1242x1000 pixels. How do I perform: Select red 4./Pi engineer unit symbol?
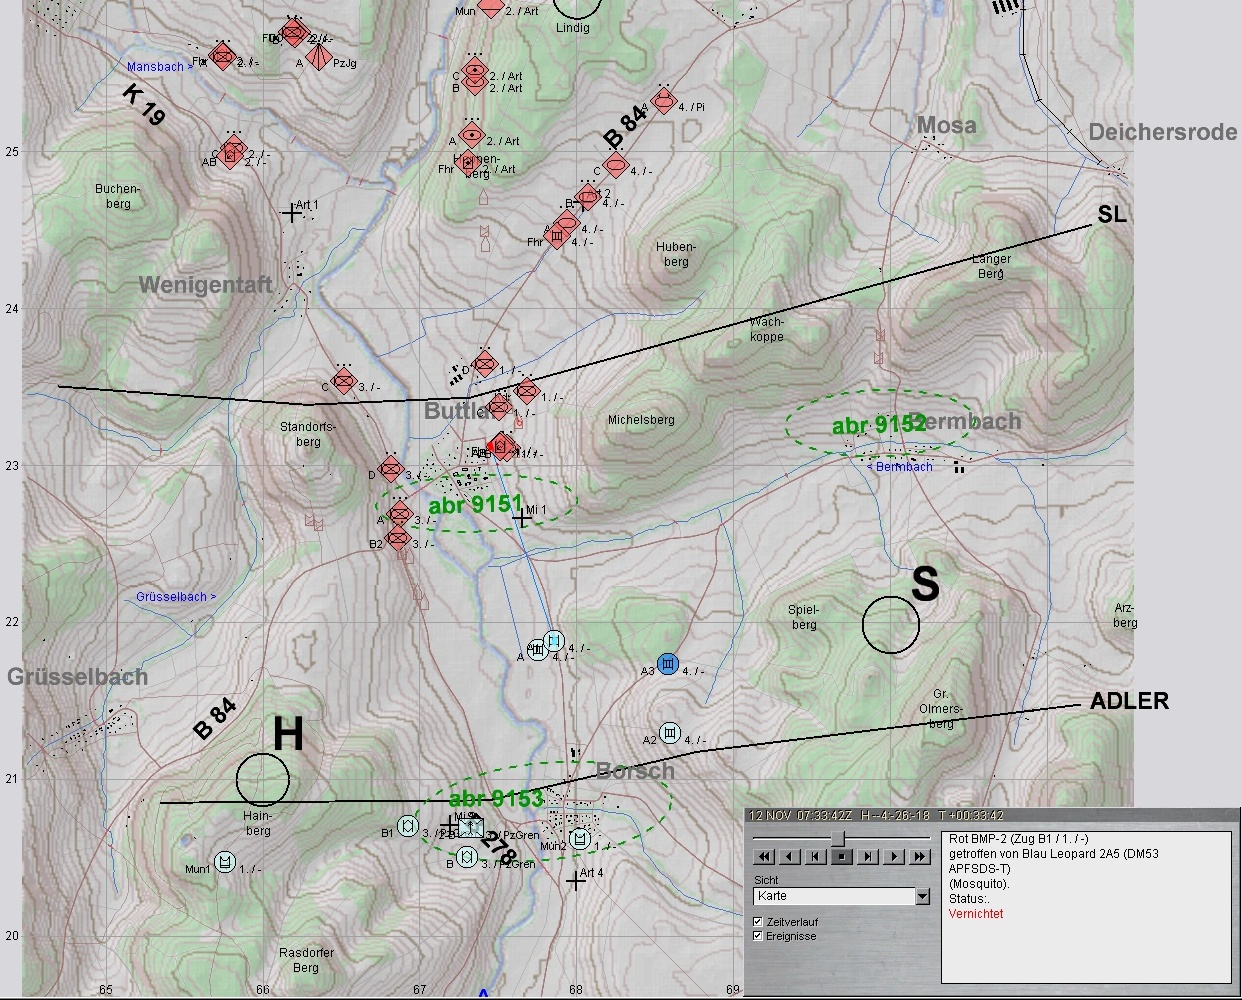pyautogui.click(x=664, y=101)
